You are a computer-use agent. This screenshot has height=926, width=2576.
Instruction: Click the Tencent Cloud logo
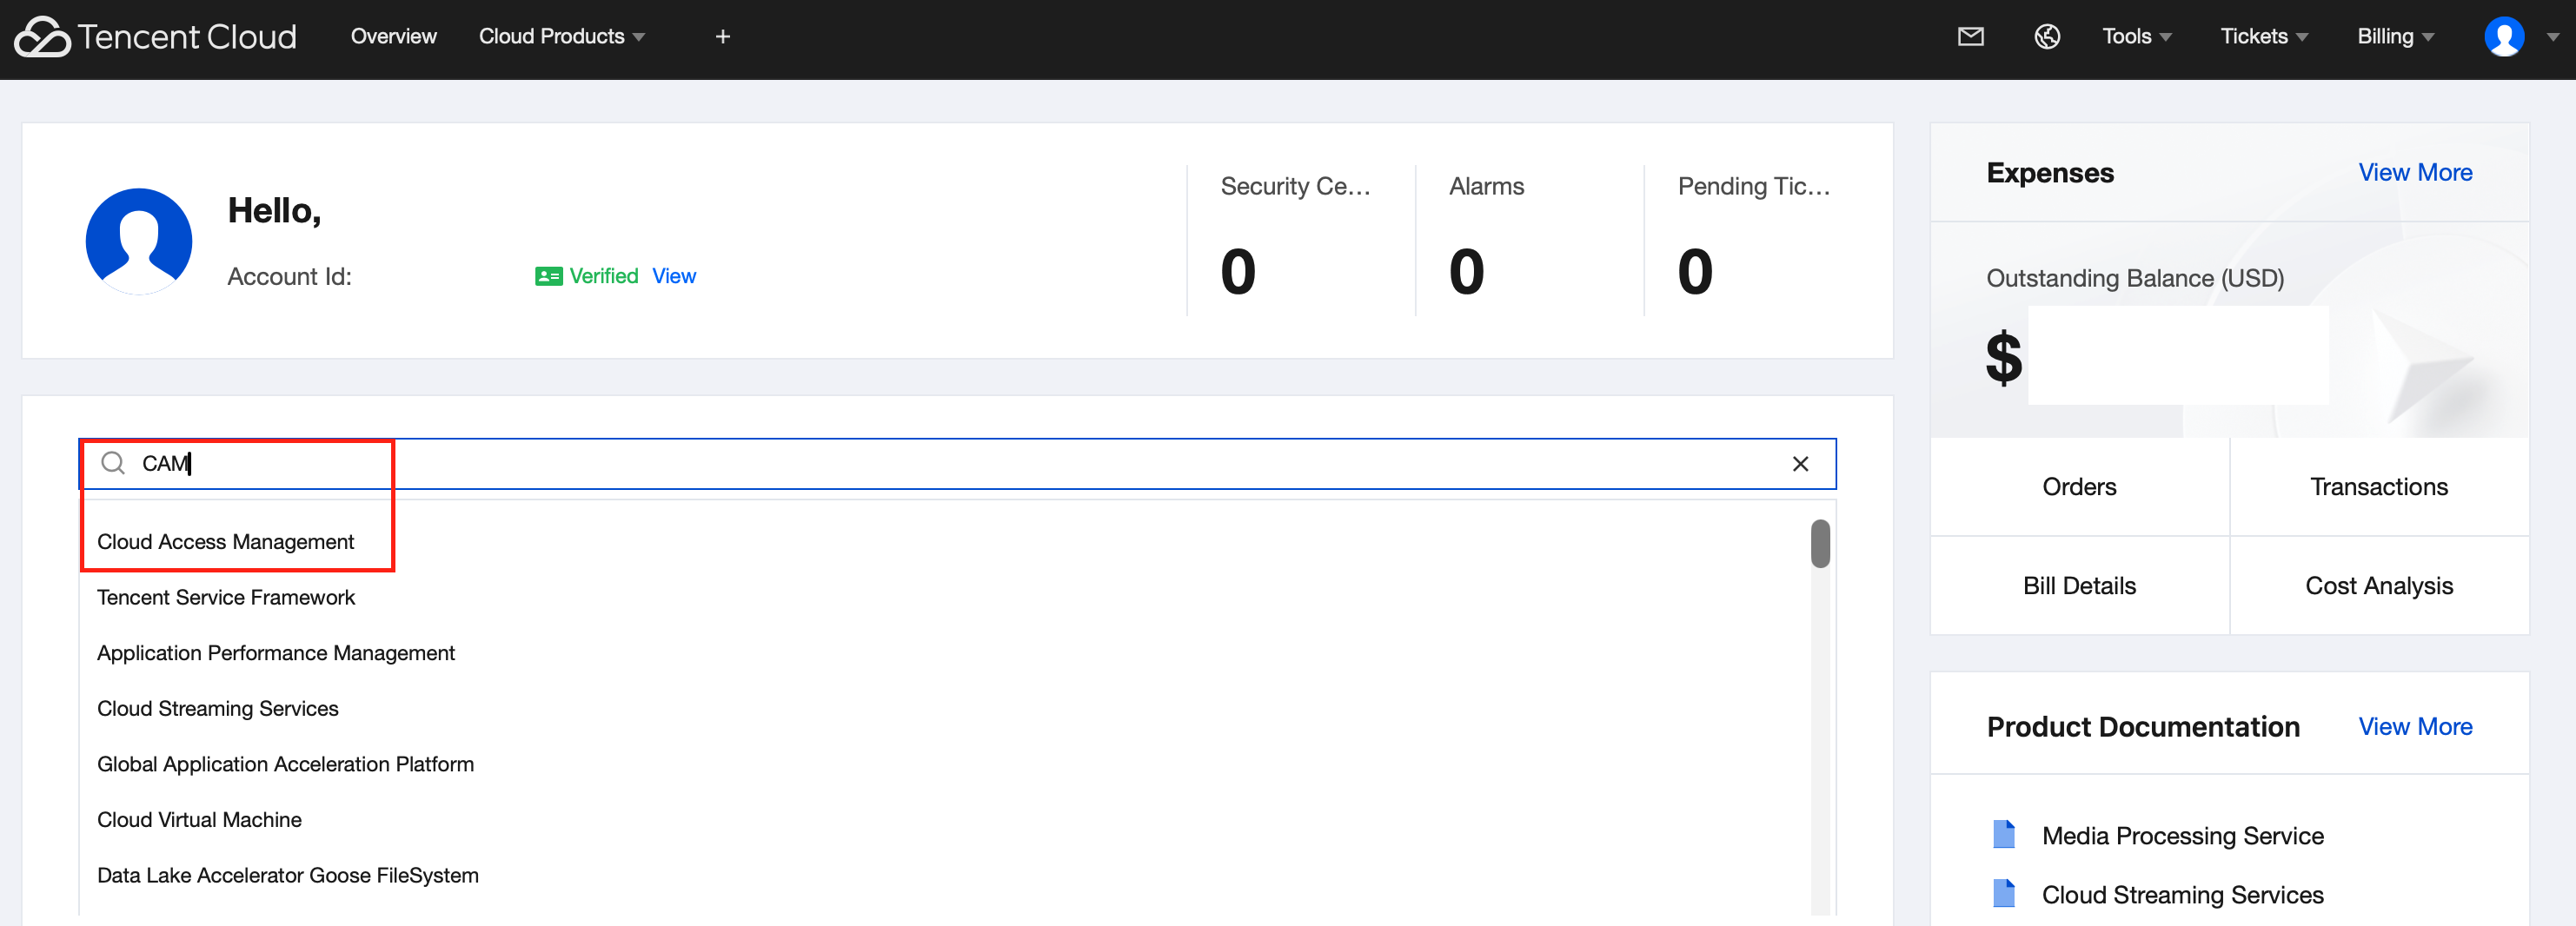coord(156,37)
